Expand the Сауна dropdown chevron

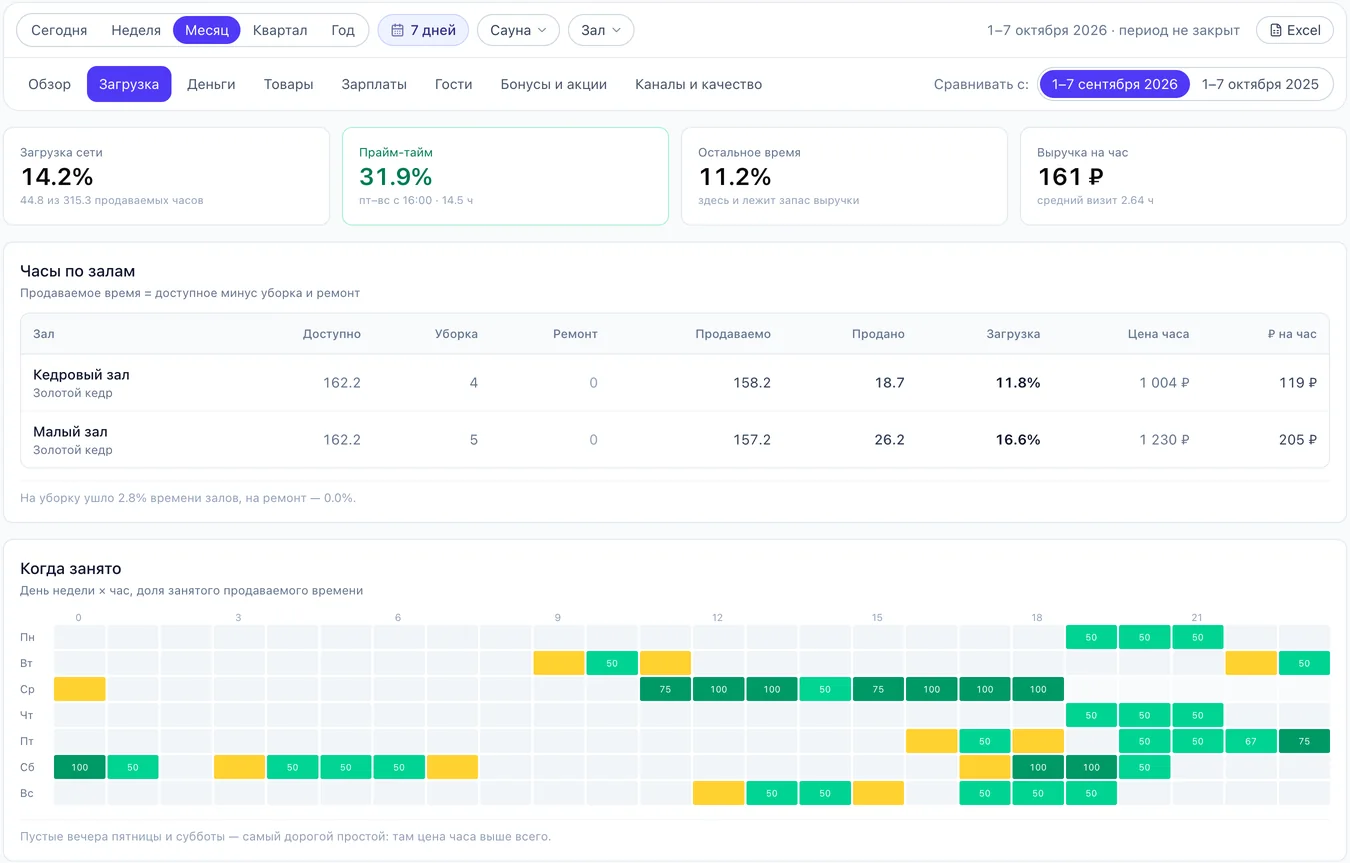542,30
